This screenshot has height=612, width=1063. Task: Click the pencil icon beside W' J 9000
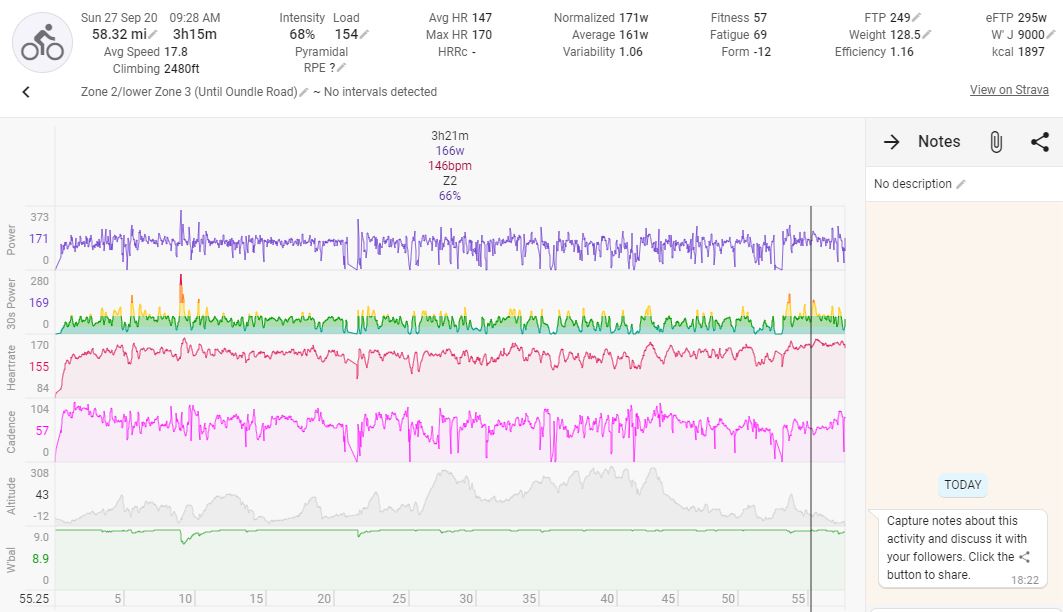coord(1051,35)
